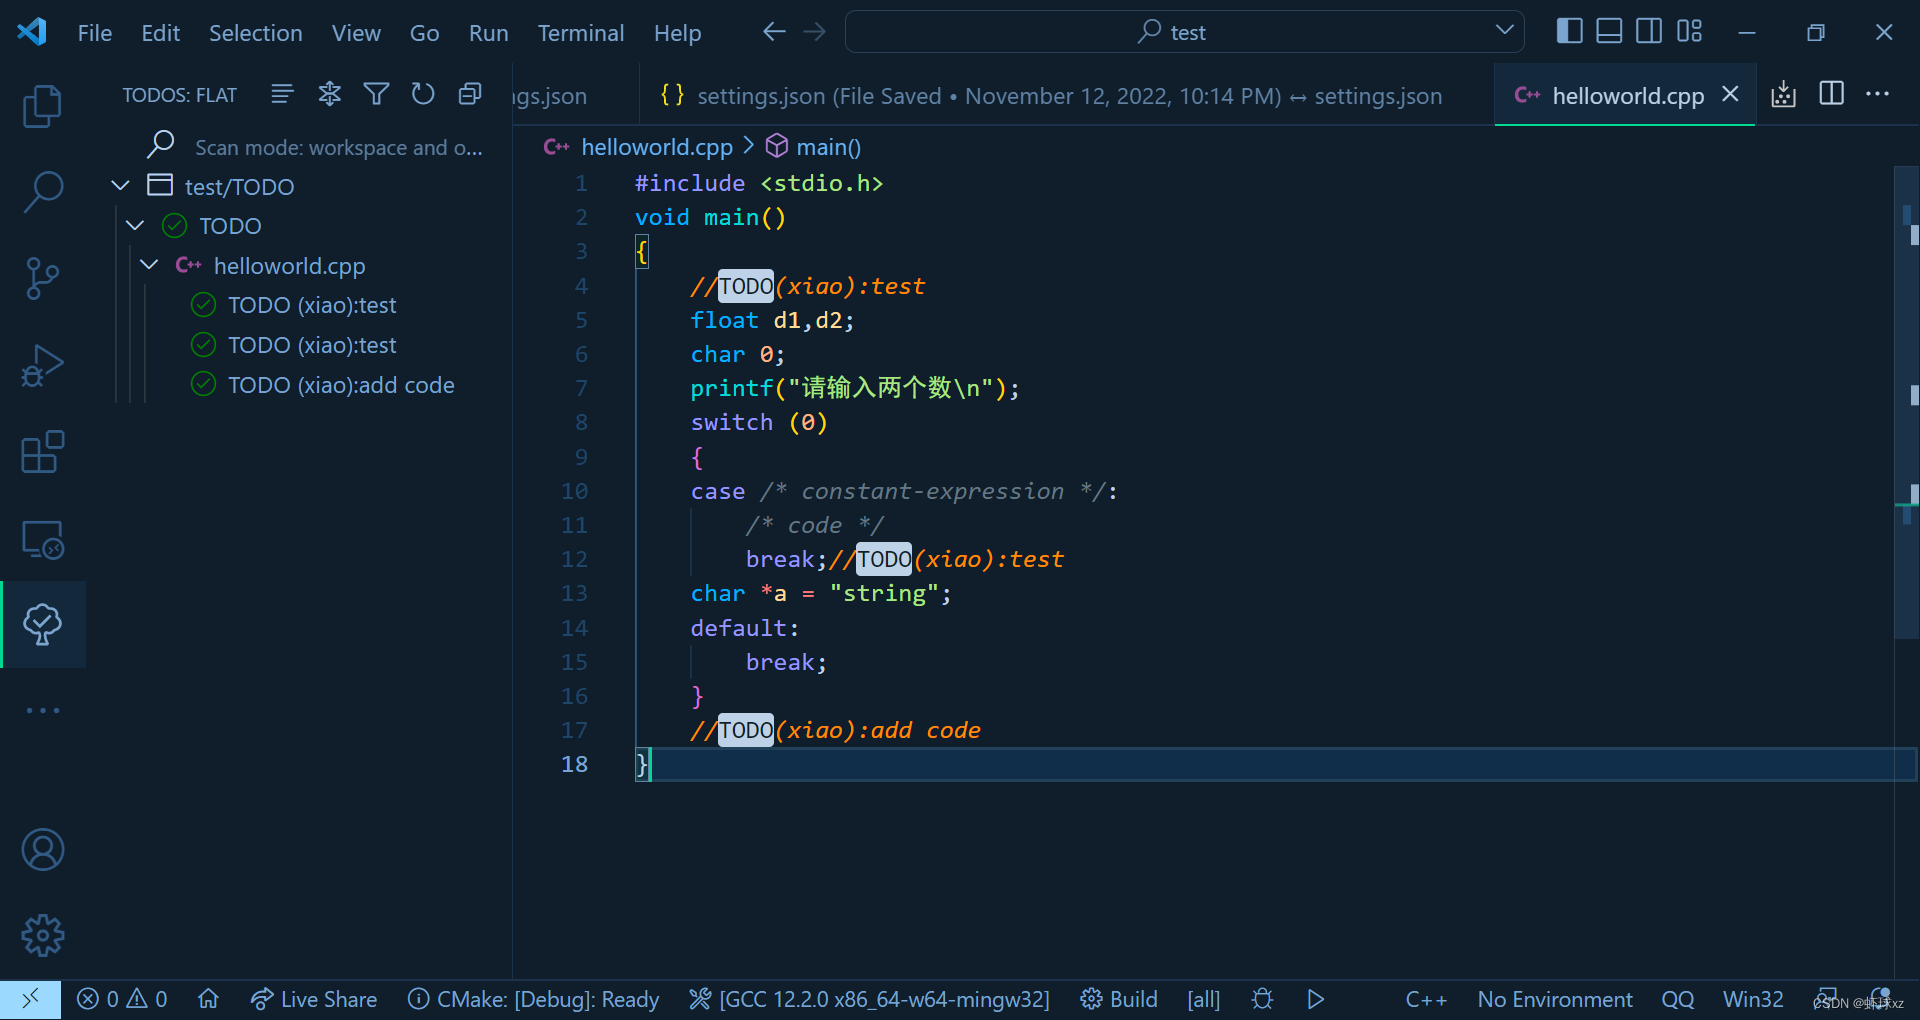Toggle the primary side bar
The height and width of the screenshot is (1020, 1920).
pyautogui.click(x=1569, y=31)
